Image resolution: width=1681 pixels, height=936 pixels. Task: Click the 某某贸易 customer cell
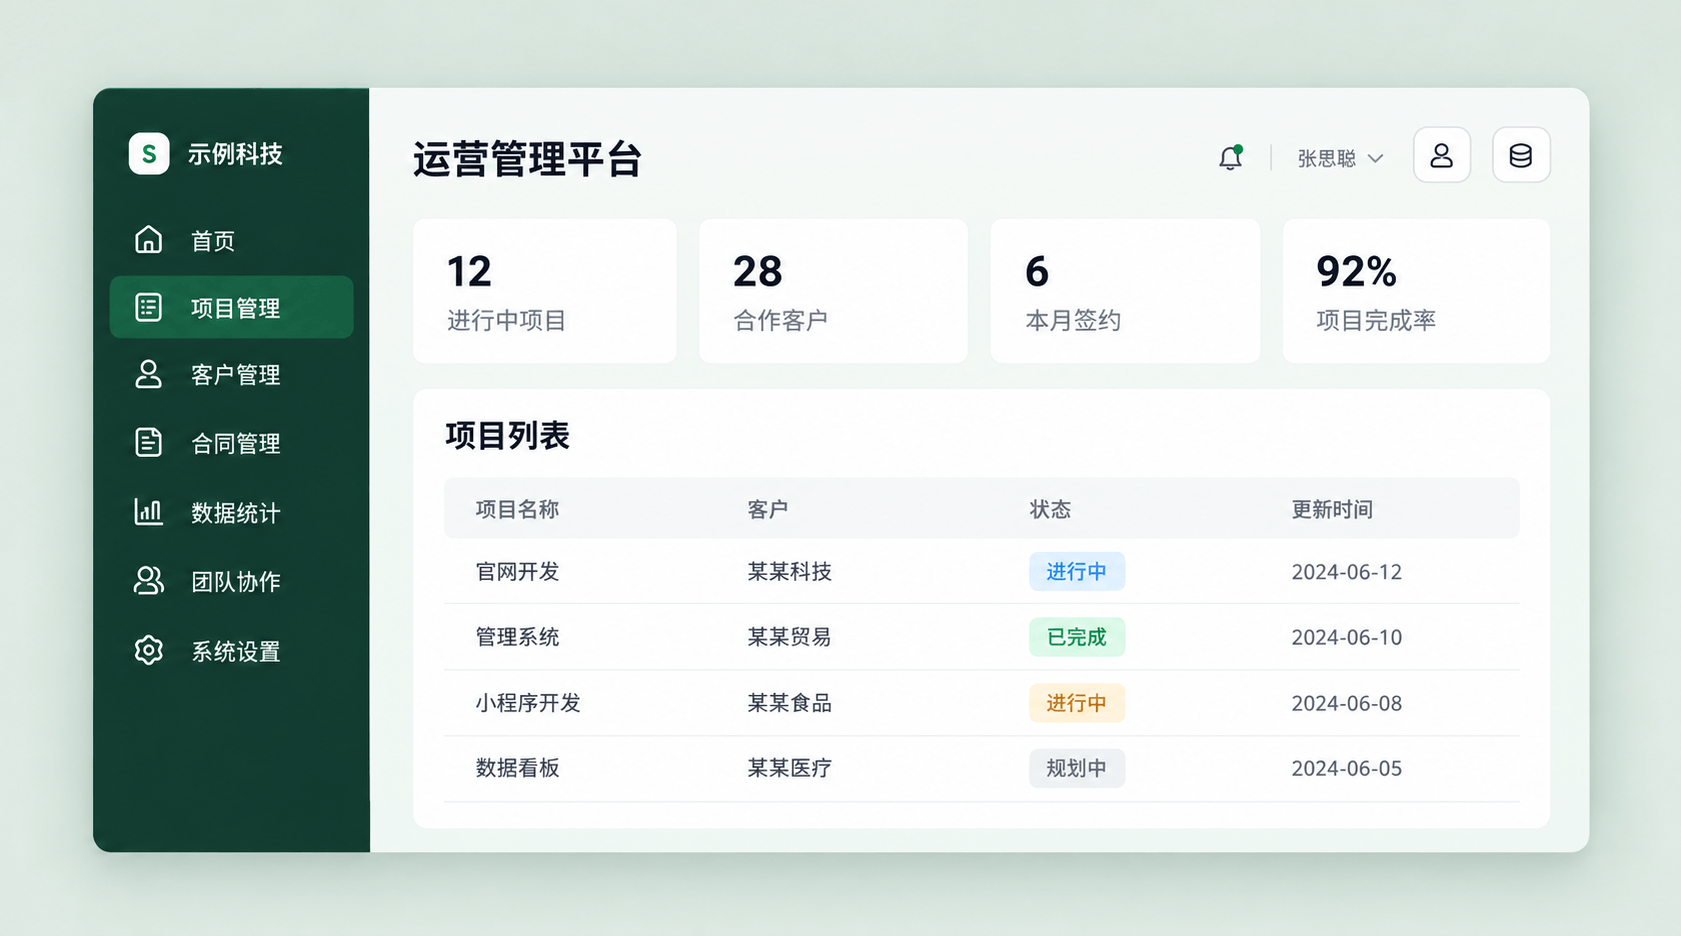pos(790,637)
